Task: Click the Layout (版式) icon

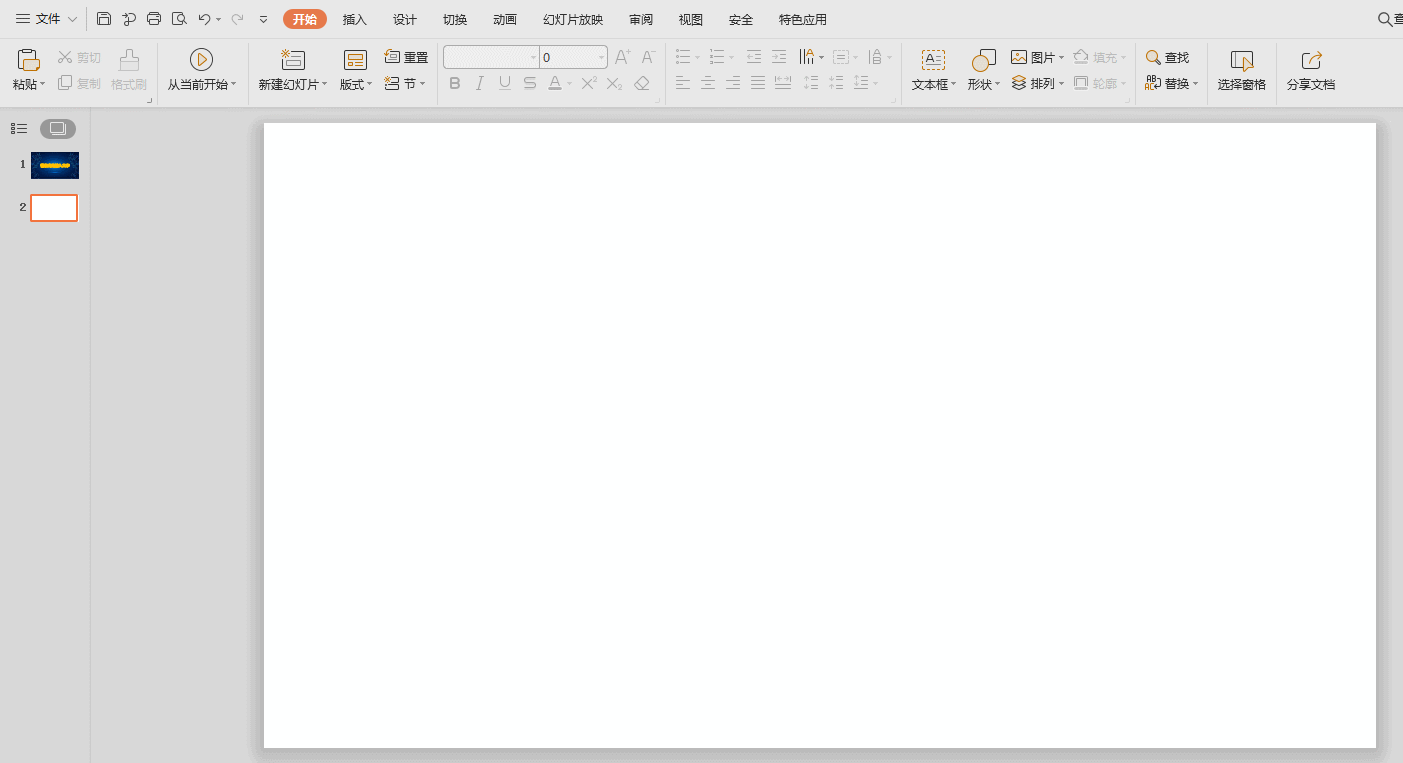Action: (355, 60)
